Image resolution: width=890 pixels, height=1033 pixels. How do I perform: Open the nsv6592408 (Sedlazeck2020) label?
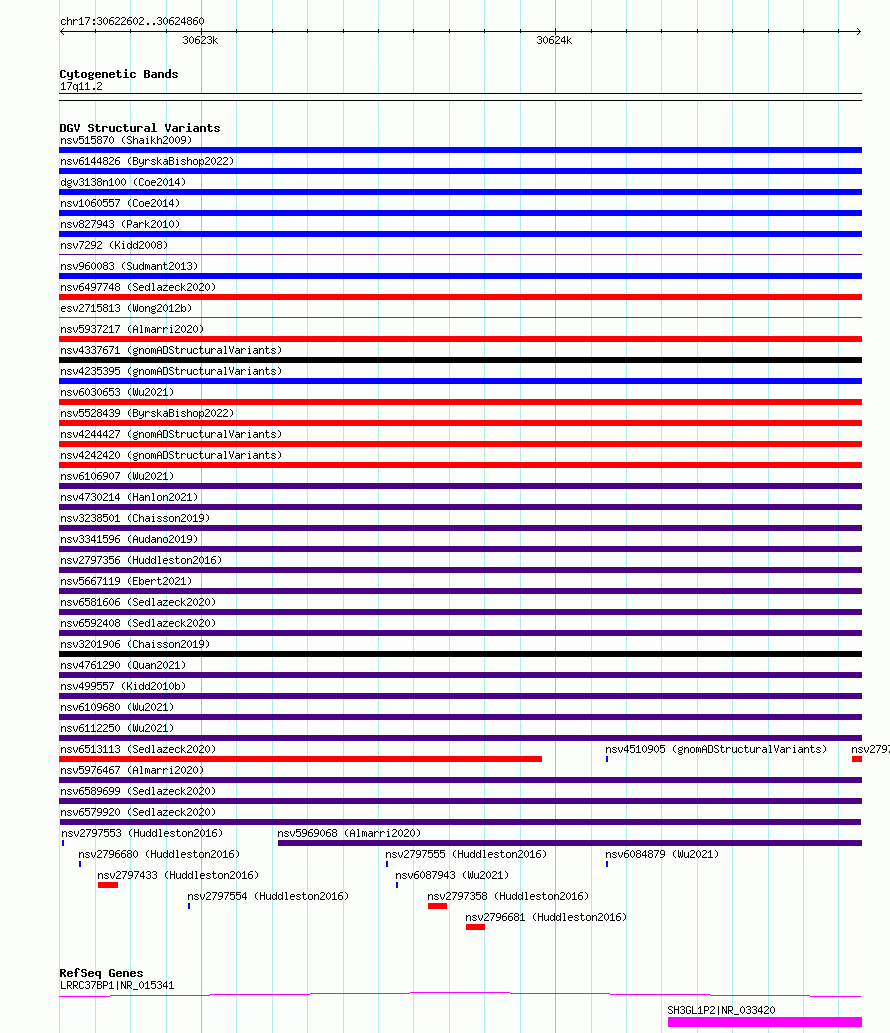click(x=138, y=624)
